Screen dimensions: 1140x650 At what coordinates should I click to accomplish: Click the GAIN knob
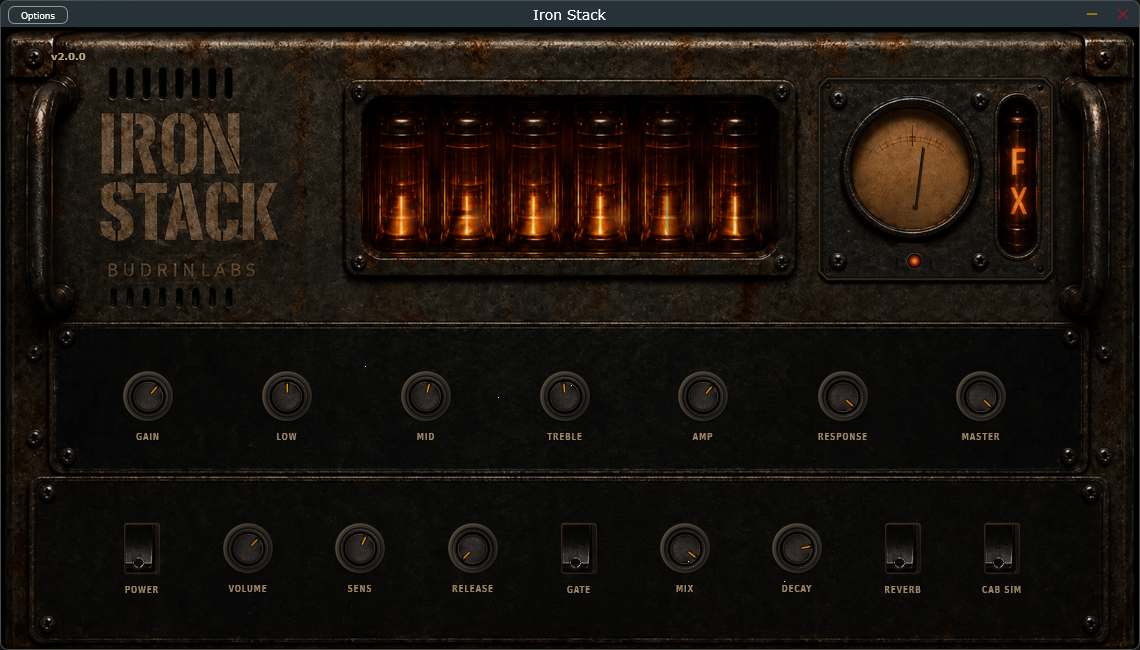148,396
